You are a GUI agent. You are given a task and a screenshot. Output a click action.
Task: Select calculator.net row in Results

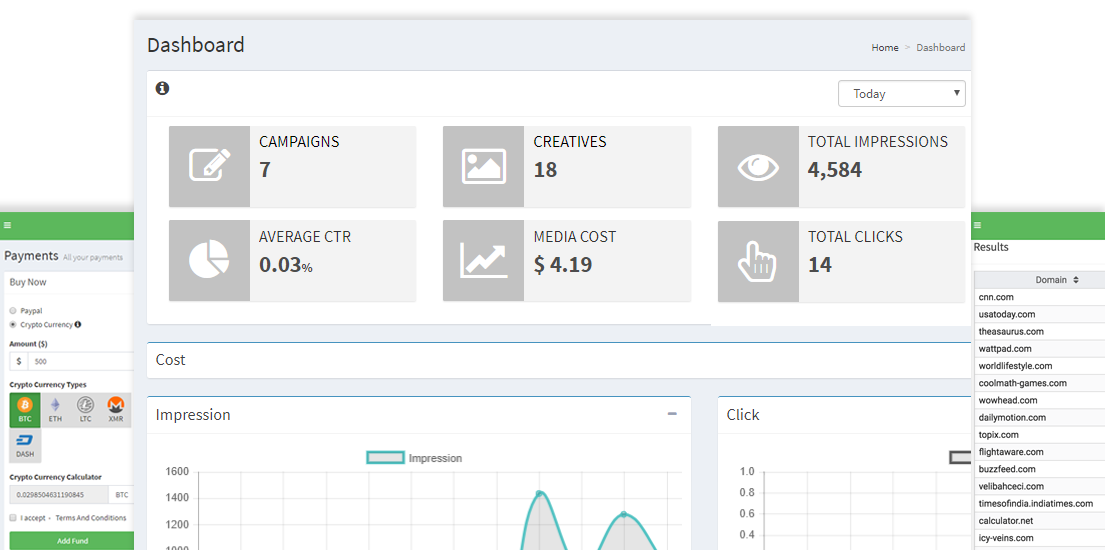pos(1039,521)
